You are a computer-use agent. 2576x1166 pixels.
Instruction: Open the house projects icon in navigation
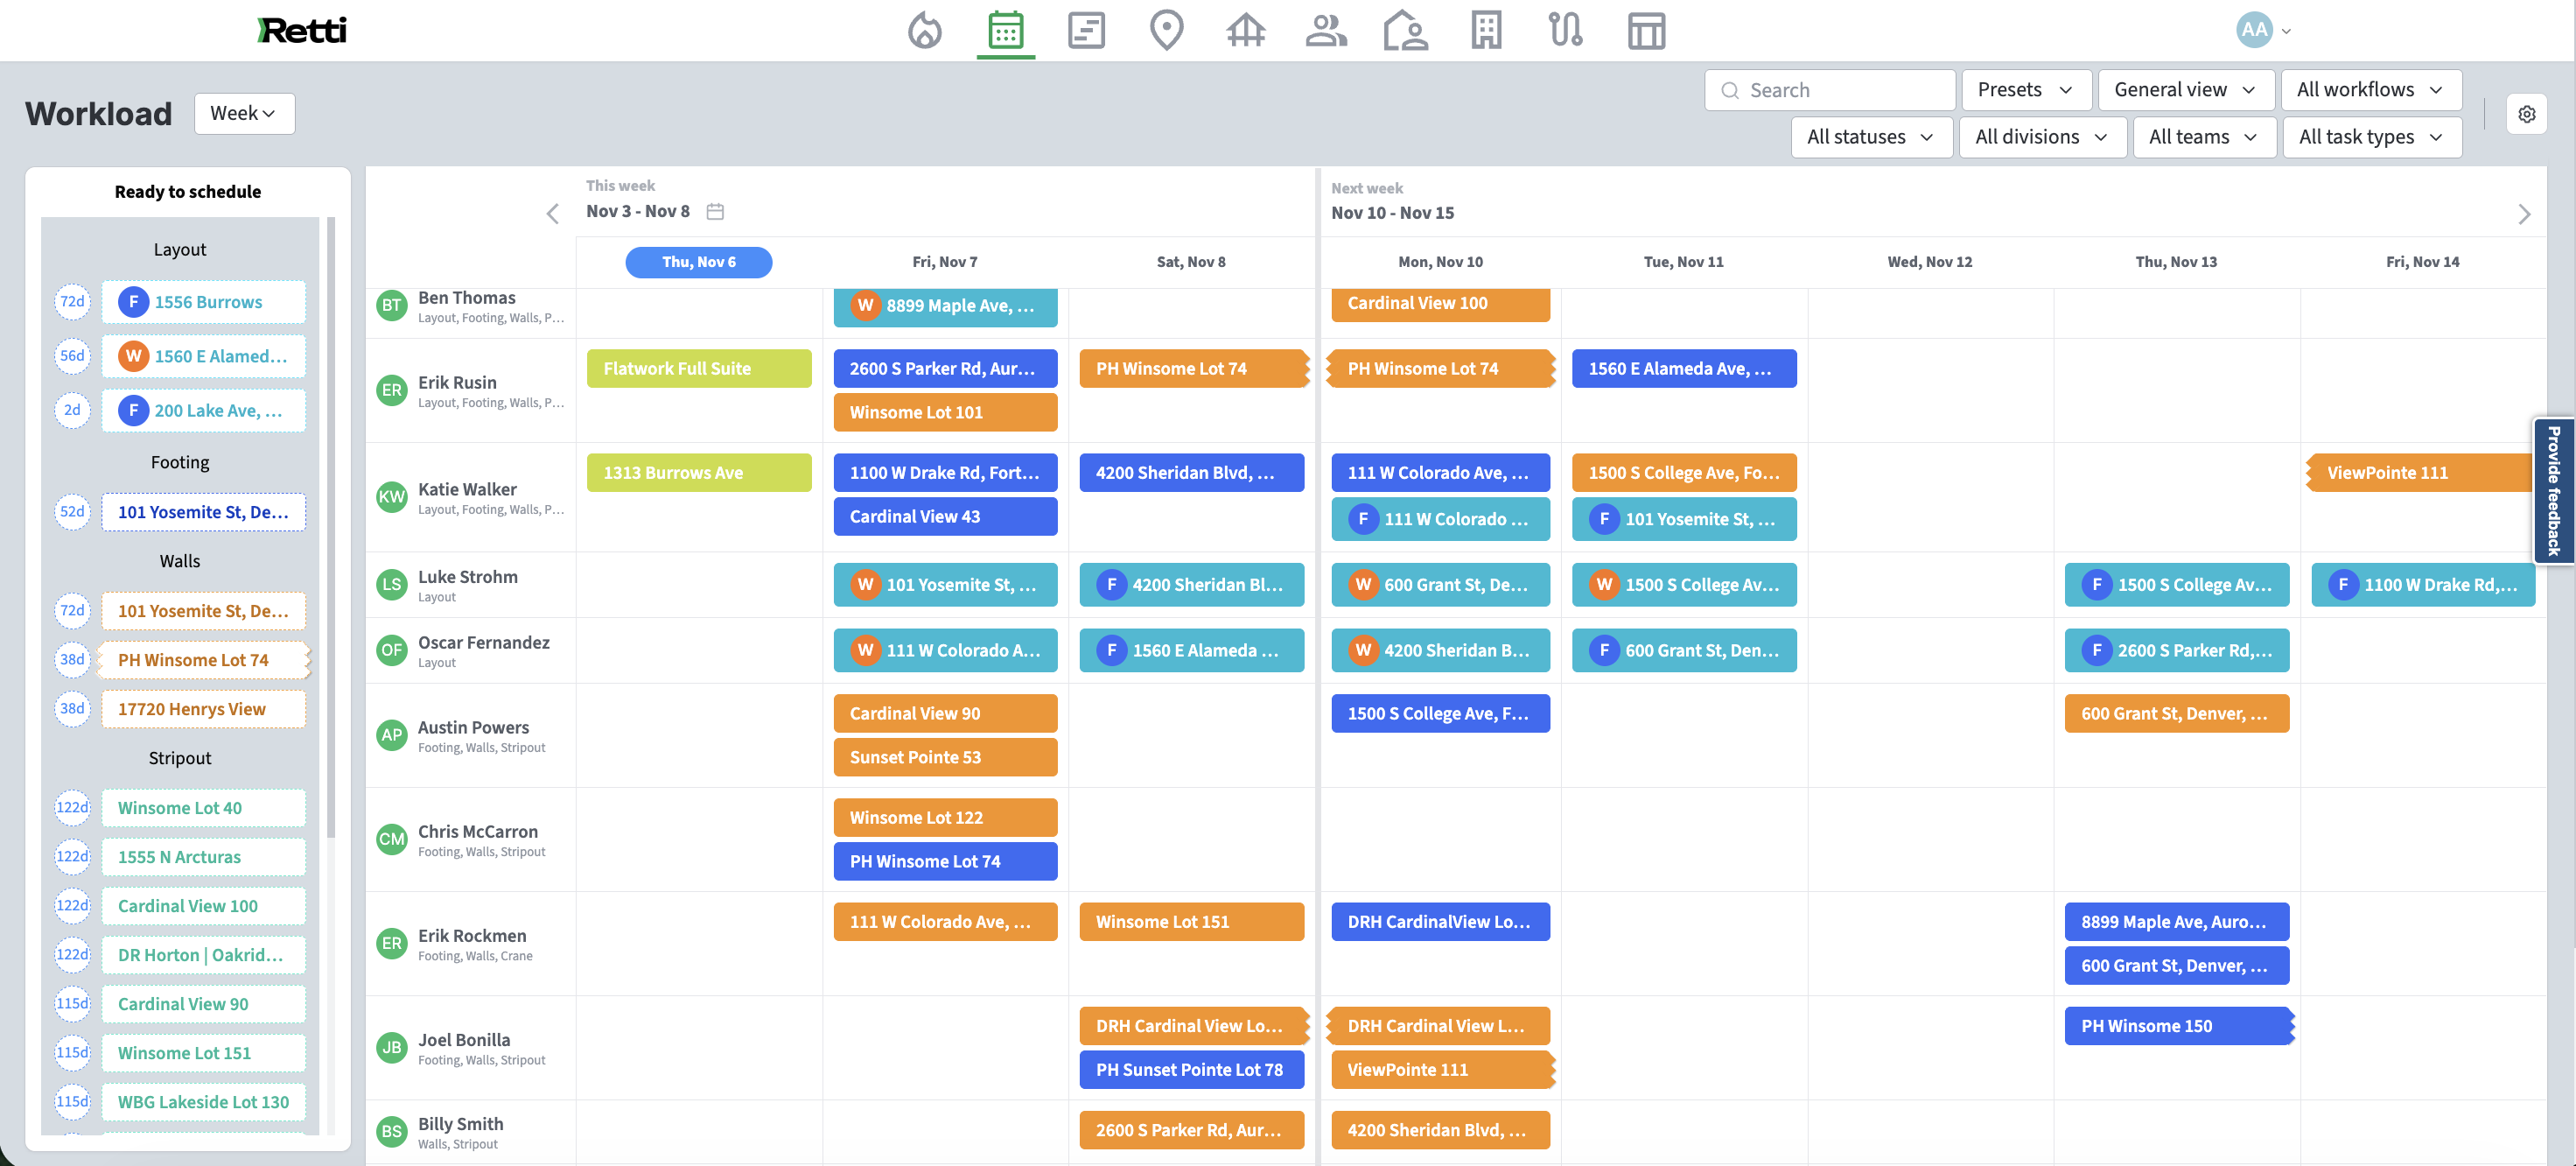tap(1245, 30)
